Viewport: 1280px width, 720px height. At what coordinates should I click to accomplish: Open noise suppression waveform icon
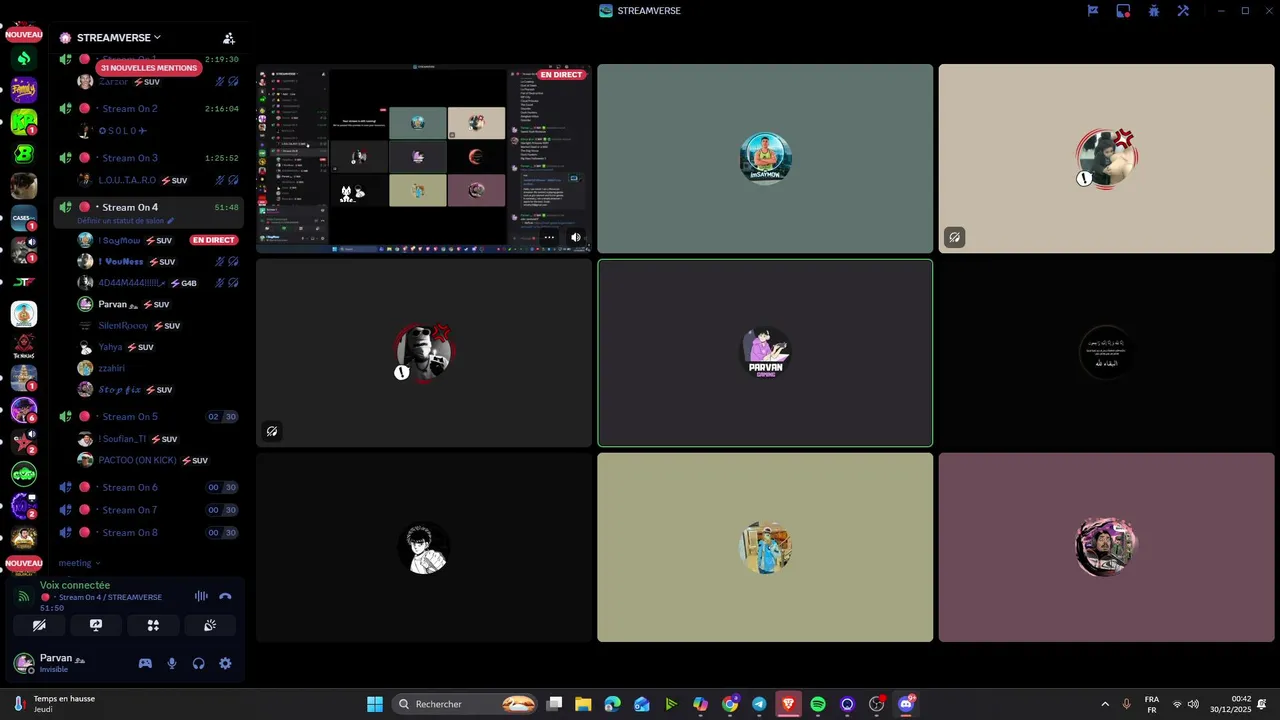[201, 596]
